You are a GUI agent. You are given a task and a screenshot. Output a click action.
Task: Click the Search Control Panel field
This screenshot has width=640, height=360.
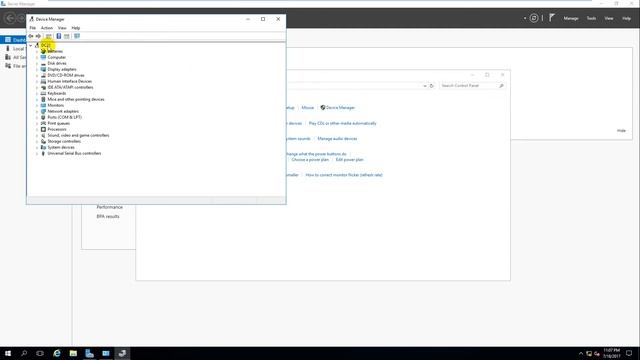(x=472, y=86)
